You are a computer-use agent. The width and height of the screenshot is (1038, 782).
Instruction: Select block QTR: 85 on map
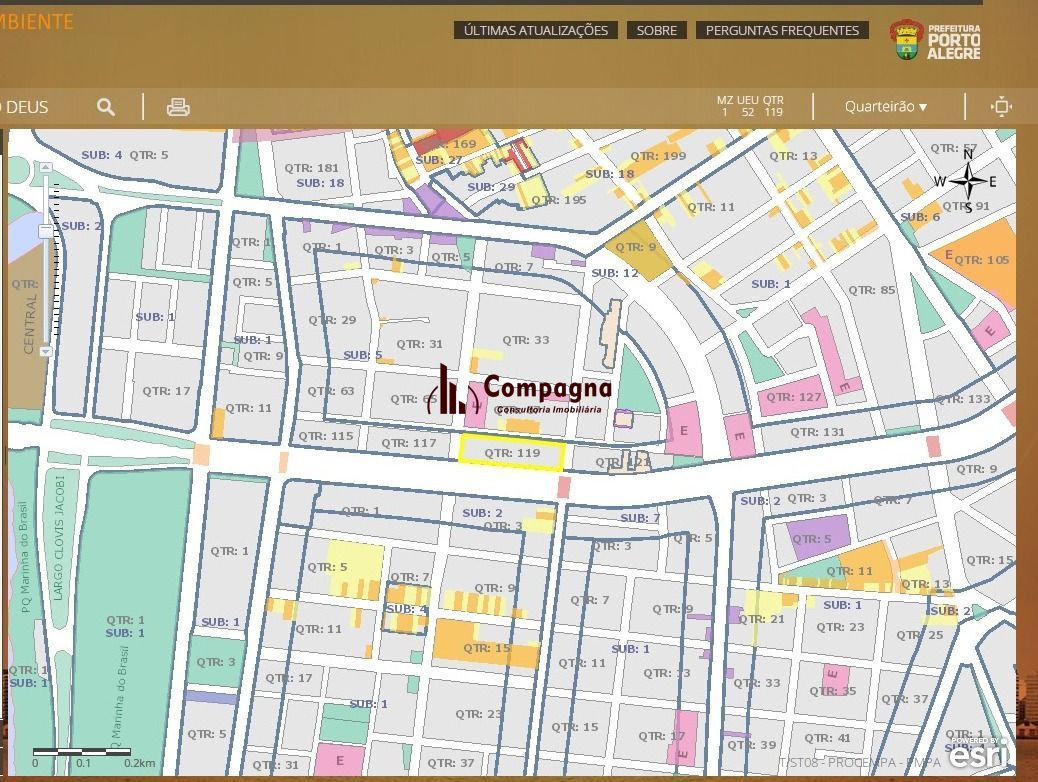871,289
